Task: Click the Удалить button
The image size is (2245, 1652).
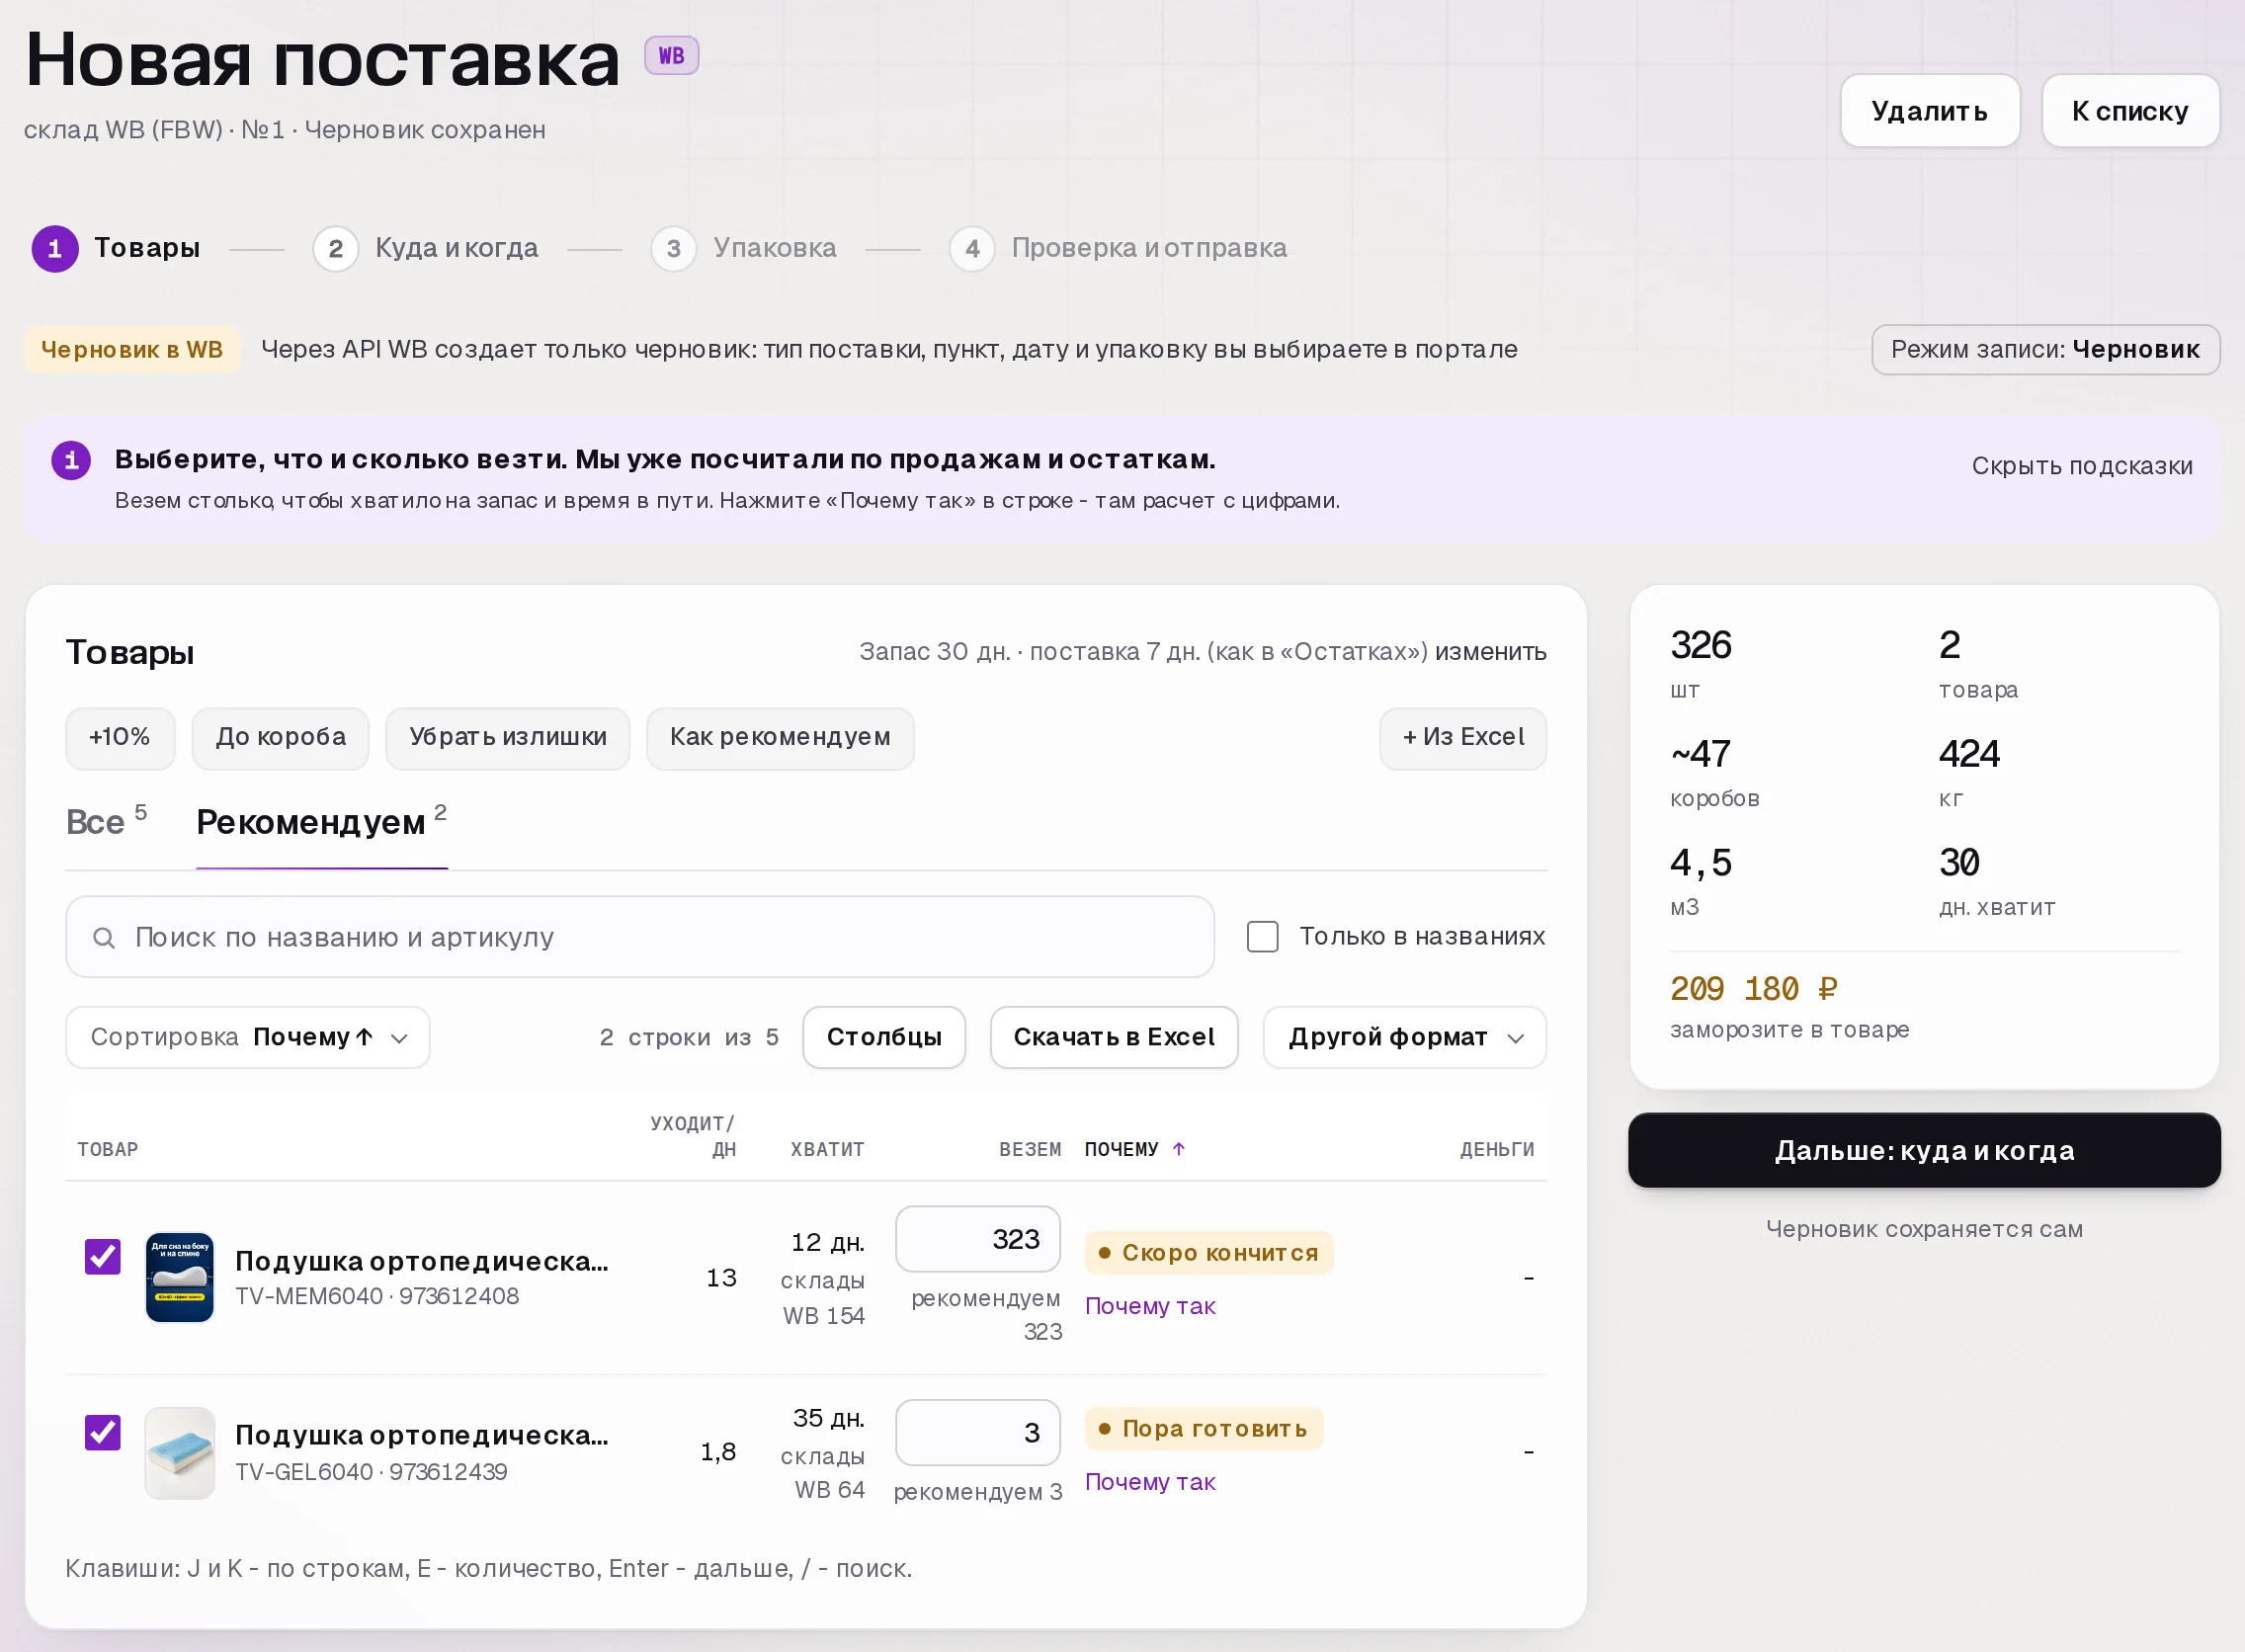Action: coord(1929,111)
